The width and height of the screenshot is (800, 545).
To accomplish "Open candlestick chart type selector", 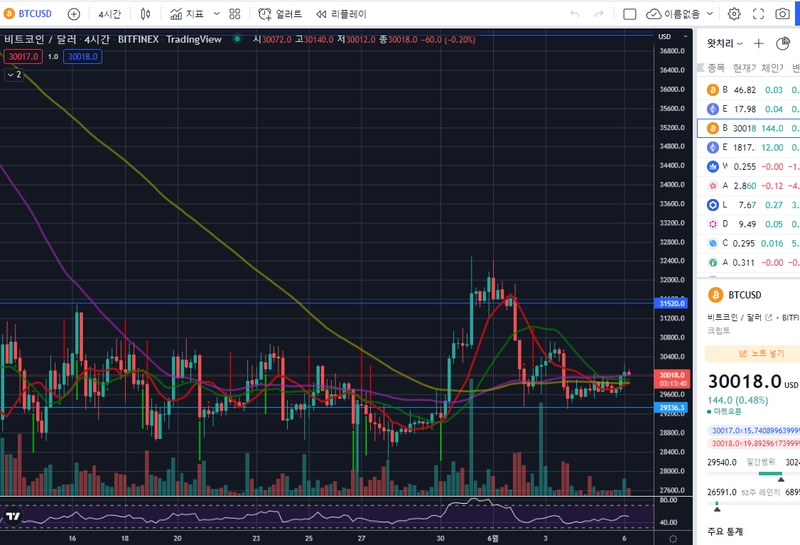I will pos(145,14).
